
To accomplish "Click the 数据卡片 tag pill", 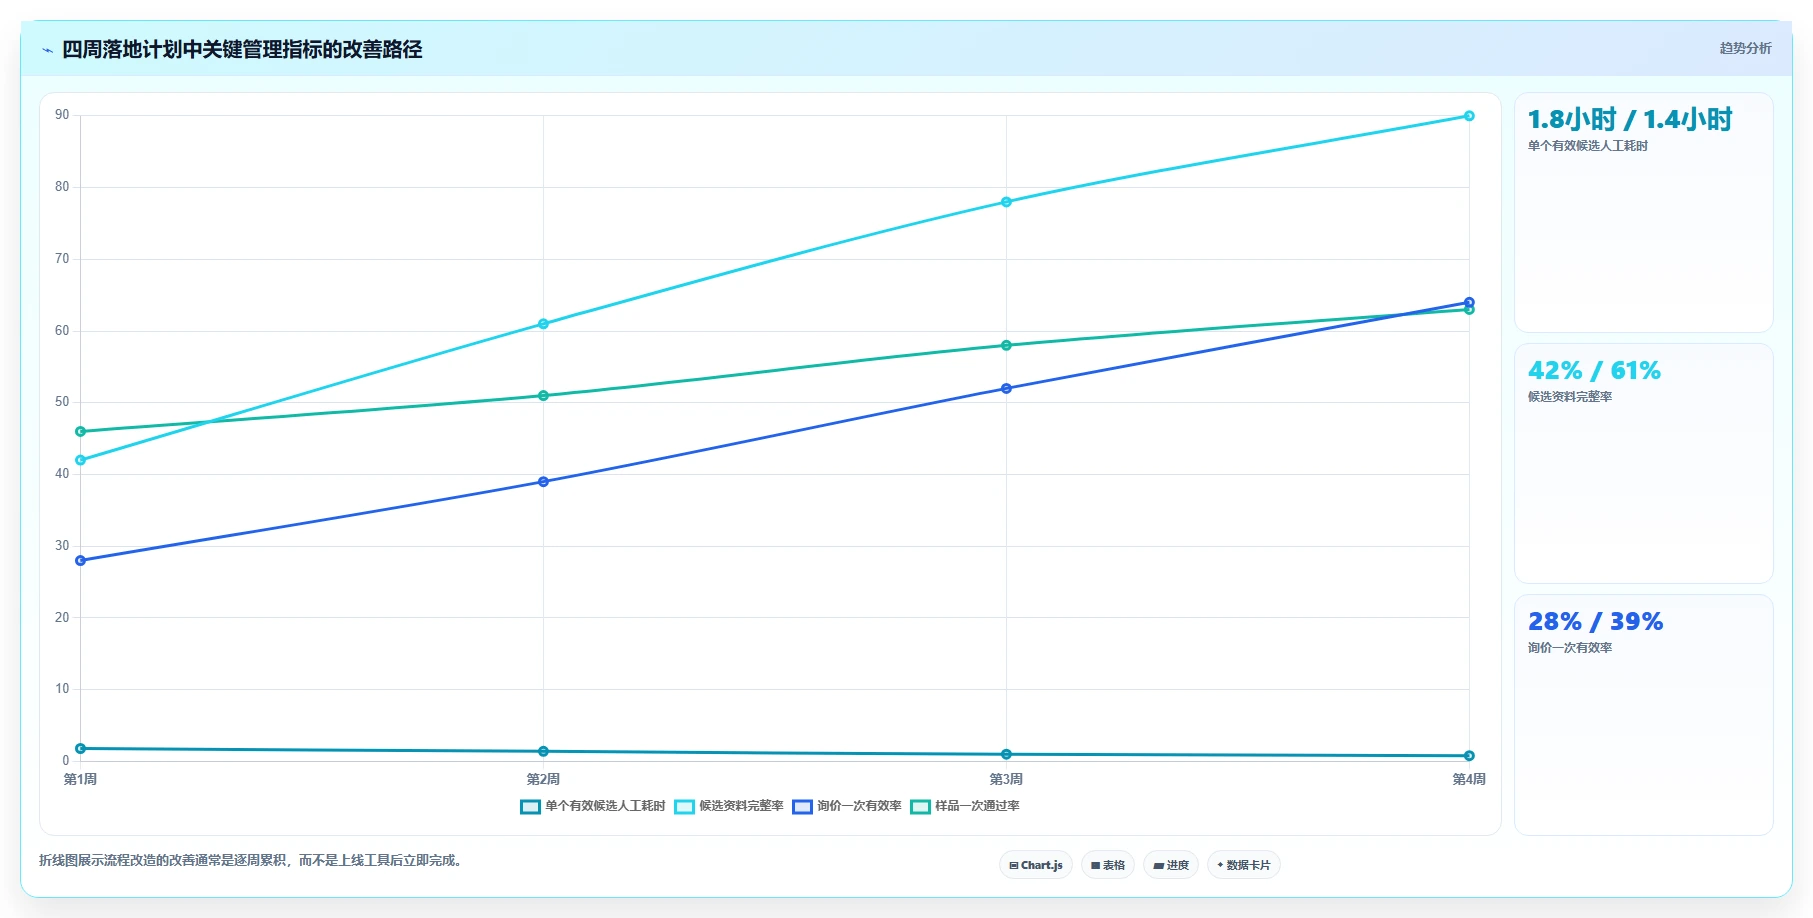I will click(x=1244, y=865).
